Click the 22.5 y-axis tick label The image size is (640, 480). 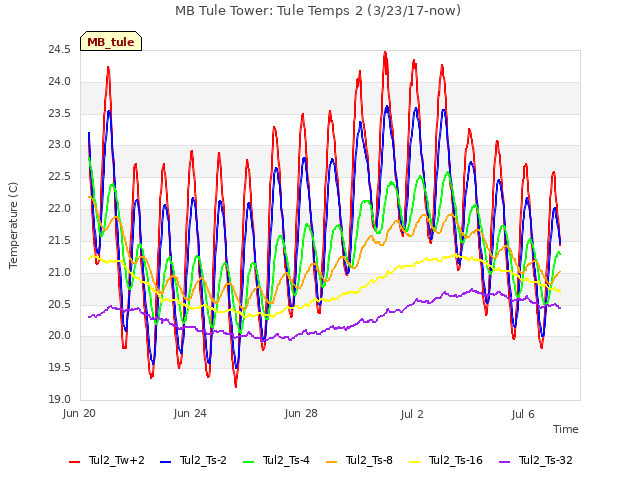[x=59, y=177]
